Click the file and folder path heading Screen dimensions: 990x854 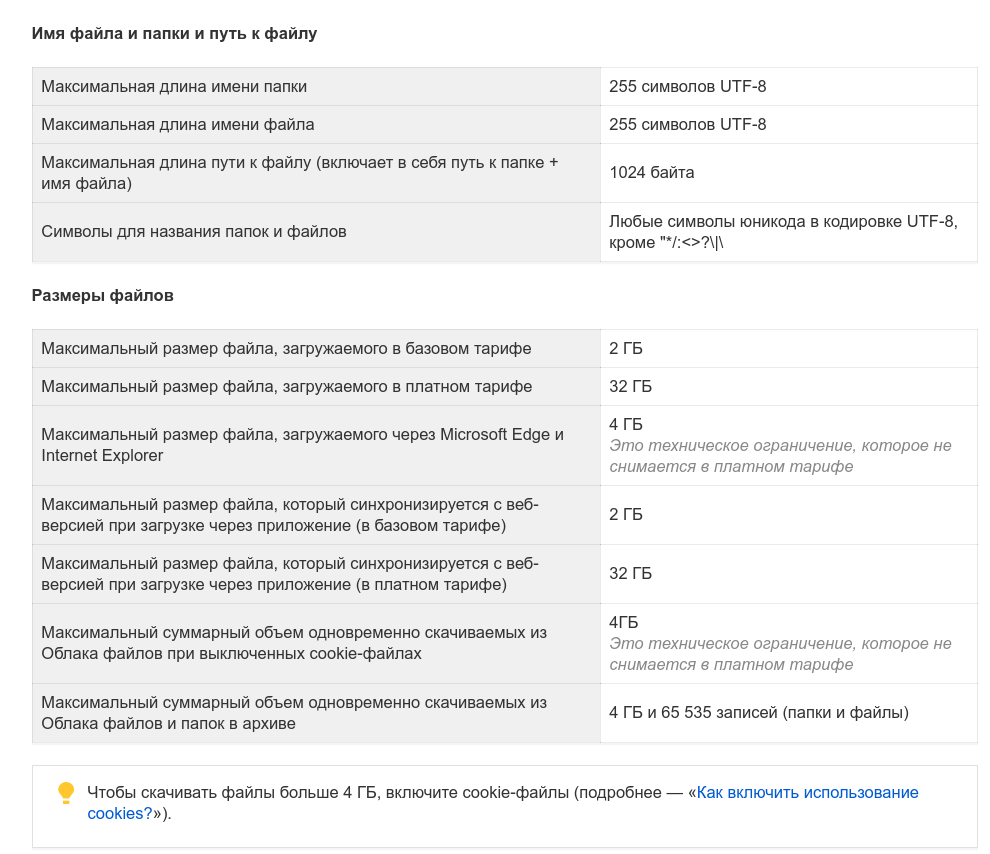[x=174, y=34]
